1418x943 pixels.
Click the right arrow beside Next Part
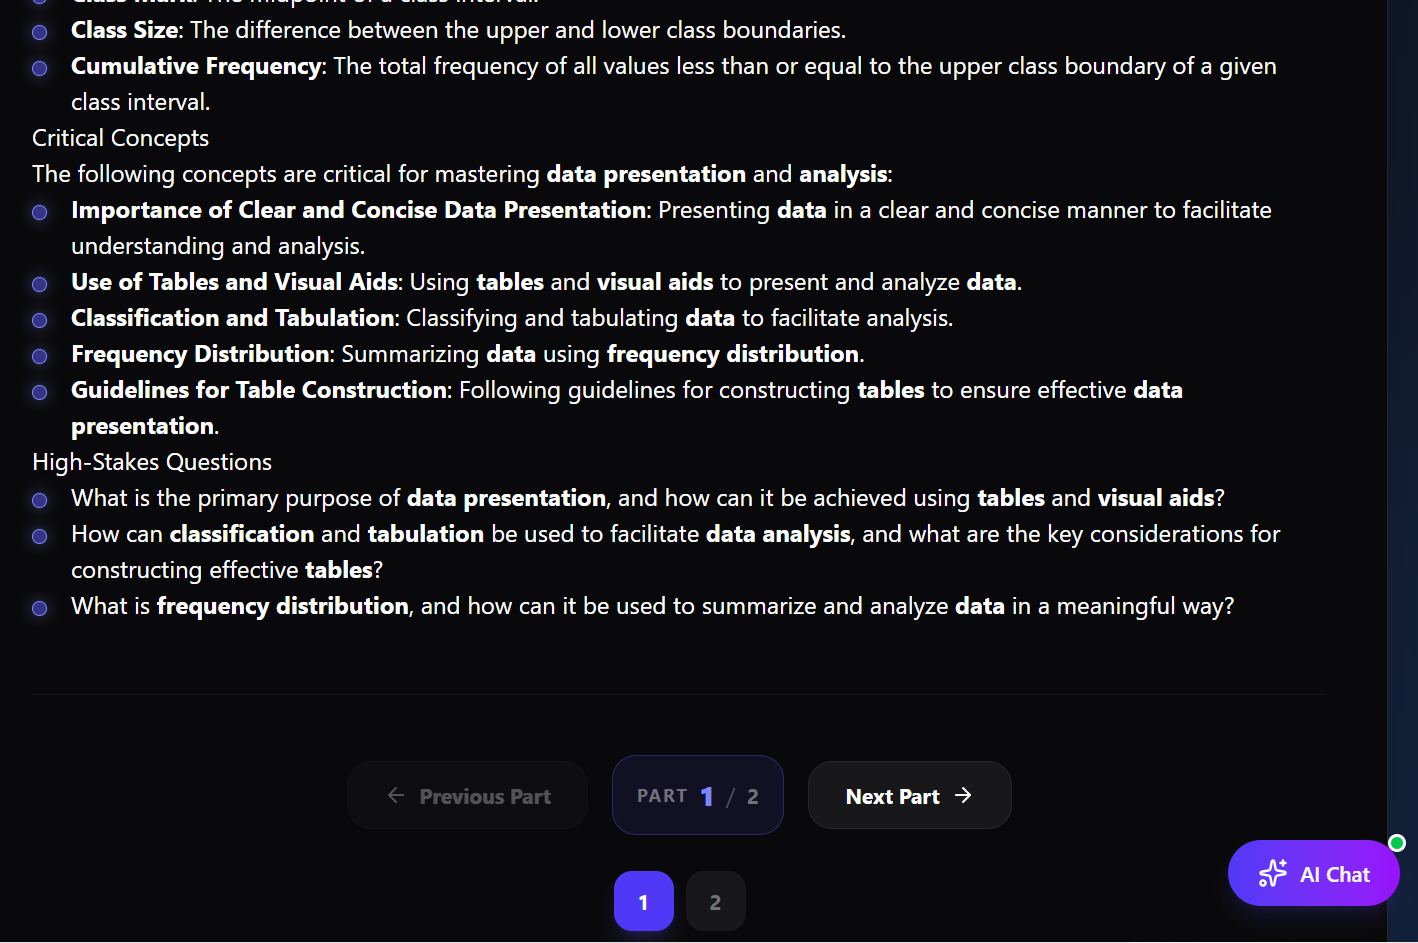[x=963, y=795]
